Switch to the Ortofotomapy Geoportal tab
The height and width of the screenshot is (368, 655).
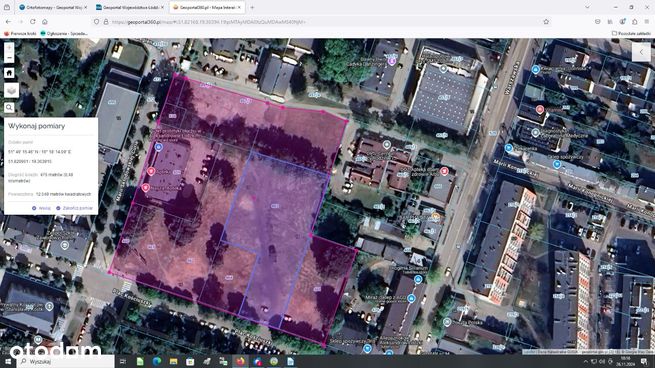coord(51,8)
